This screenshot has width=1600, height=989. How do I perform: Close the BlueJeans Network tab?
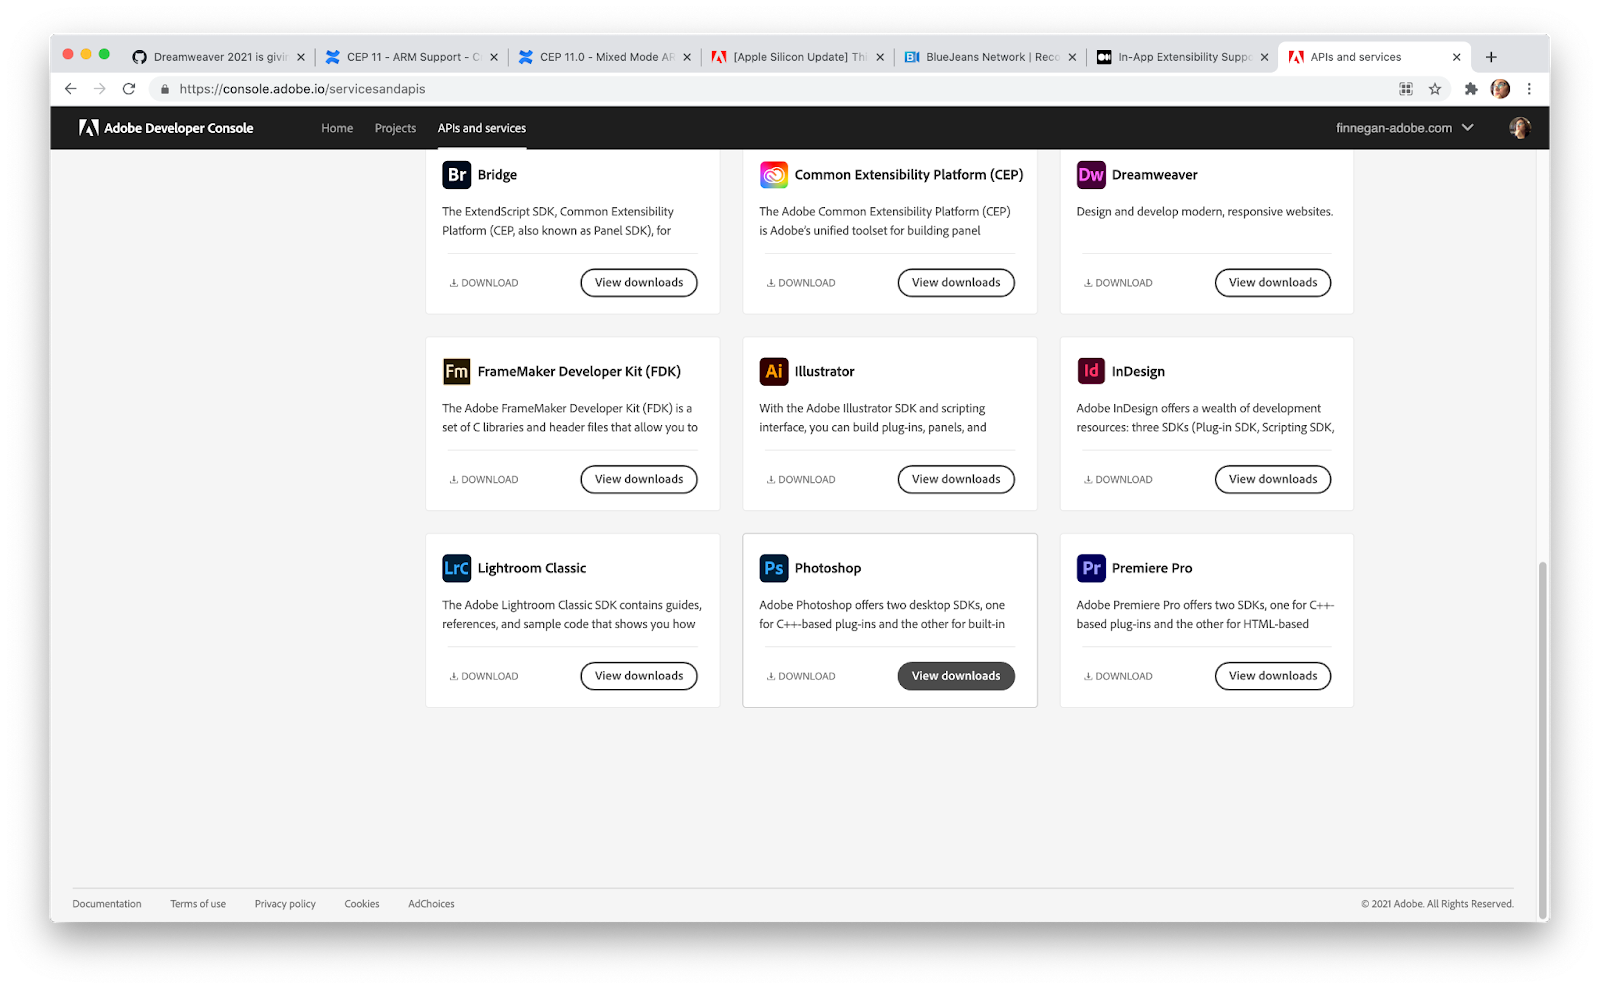(1072, 57)
